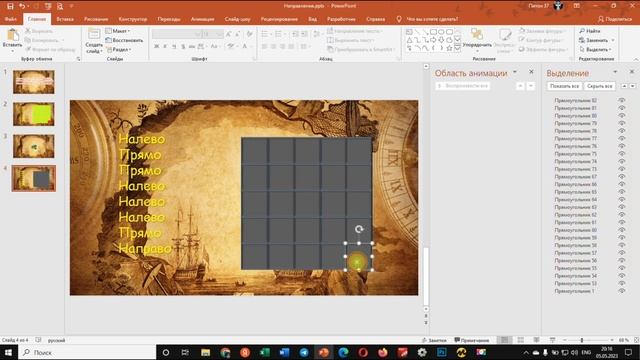Open the Выделение pane options arrow
Image resolution: width=640 pixels, height=360 pixels.
[615, 72]
